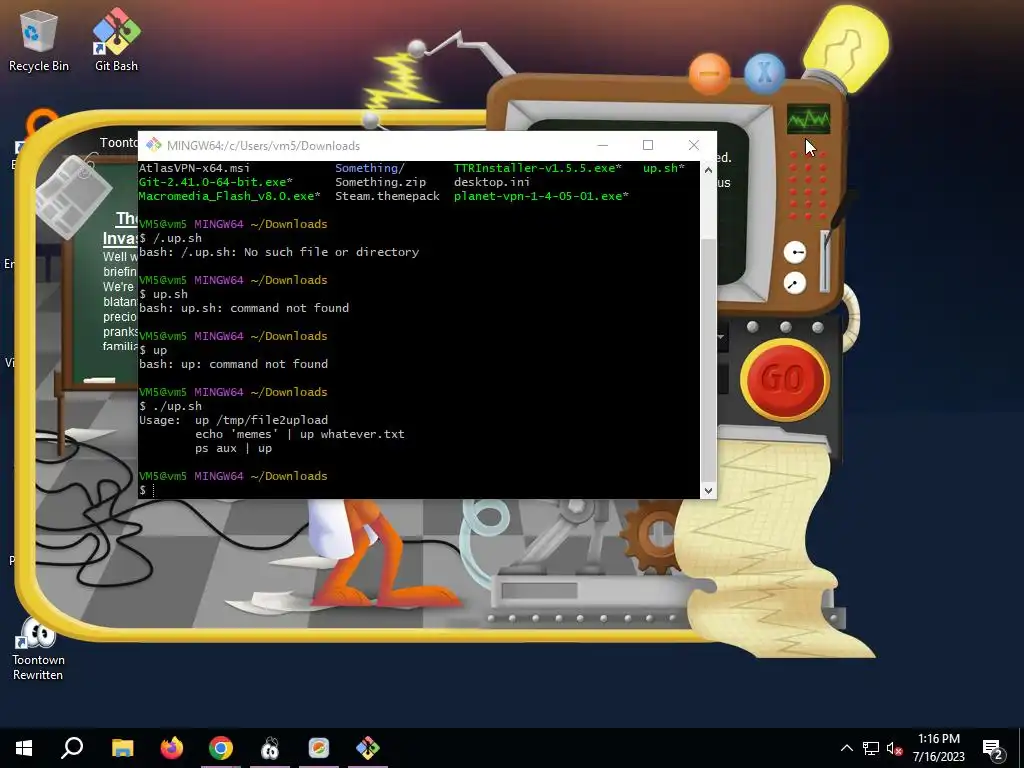
Task: Open File Explorer from taskbar
Action: tap(122, 748)
